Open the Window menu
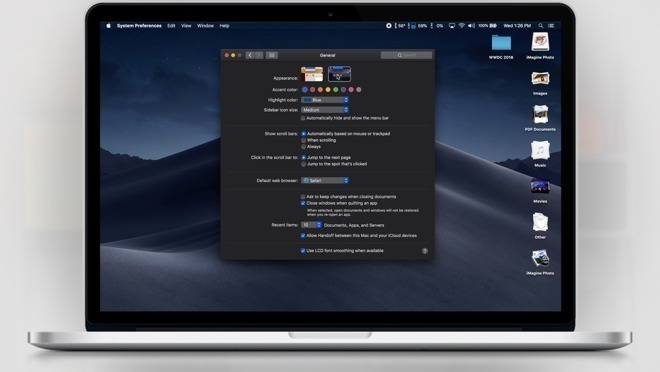This screenshot has height=372, width=660. [x=205, y=26]
